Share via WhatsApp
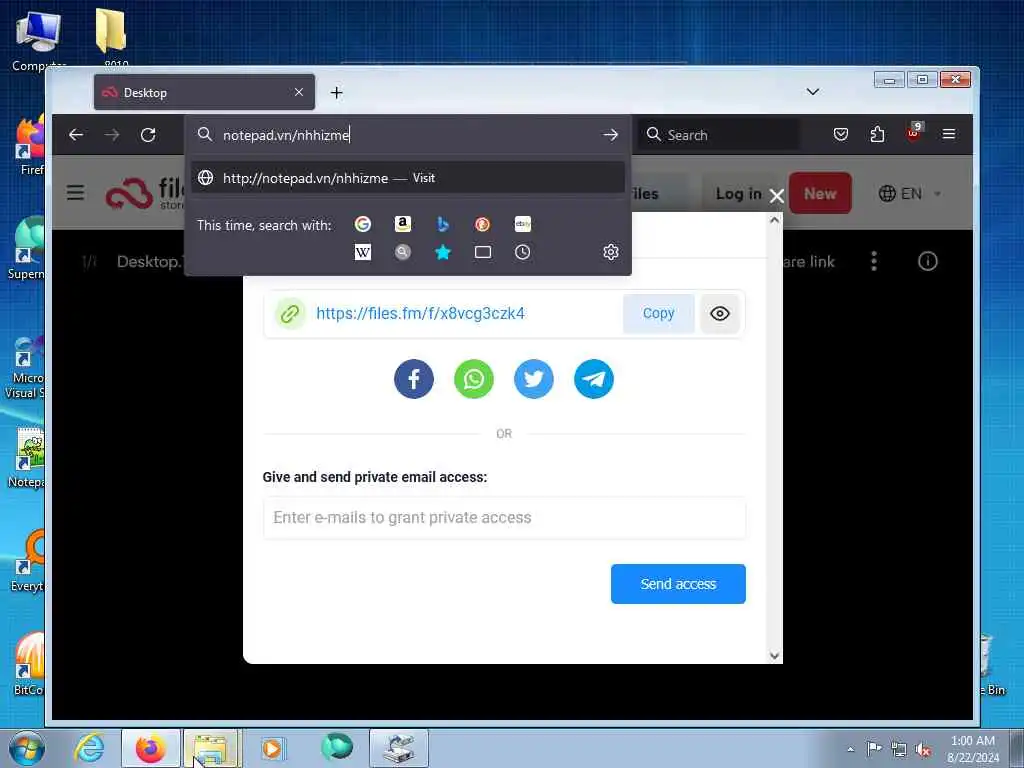Screen dimensions: 1024x768 click(473, 379)
